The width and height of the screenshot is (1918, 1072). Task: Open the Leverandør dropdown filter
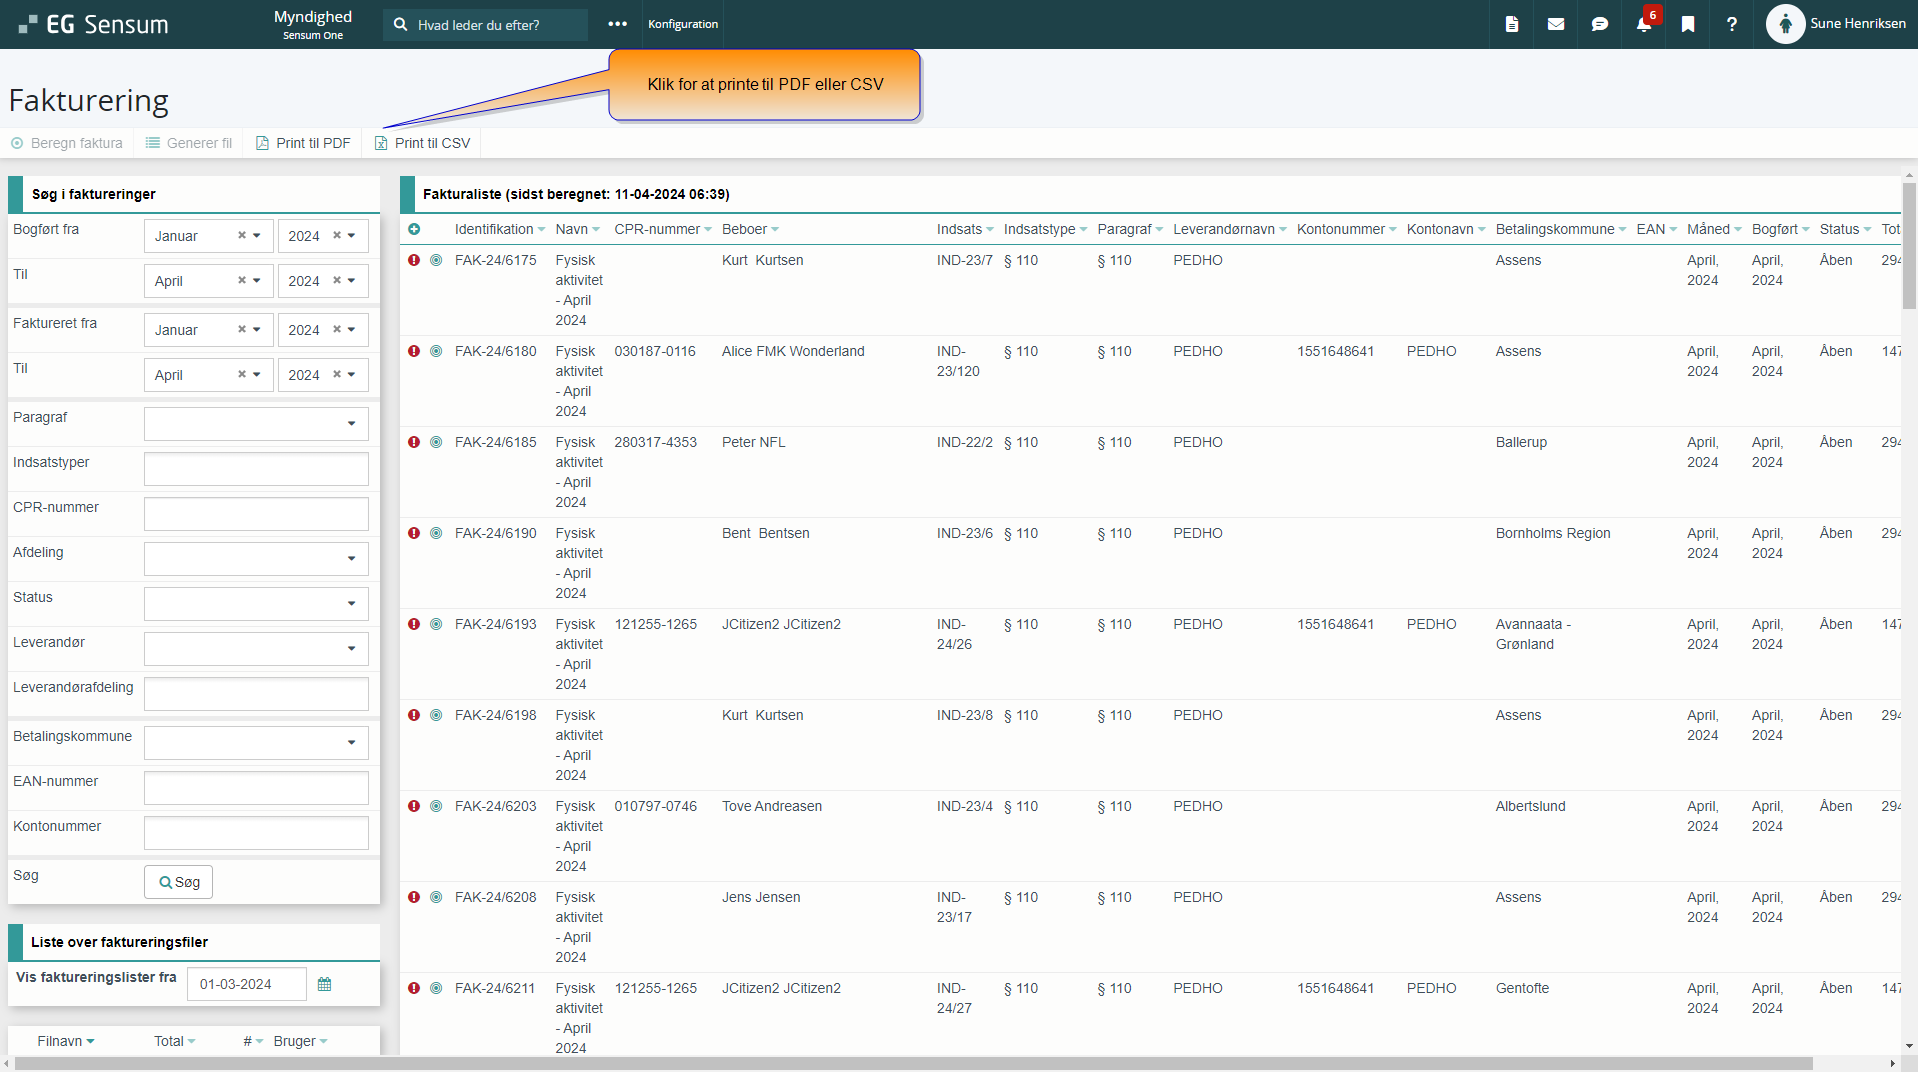(x=256, y=649)
